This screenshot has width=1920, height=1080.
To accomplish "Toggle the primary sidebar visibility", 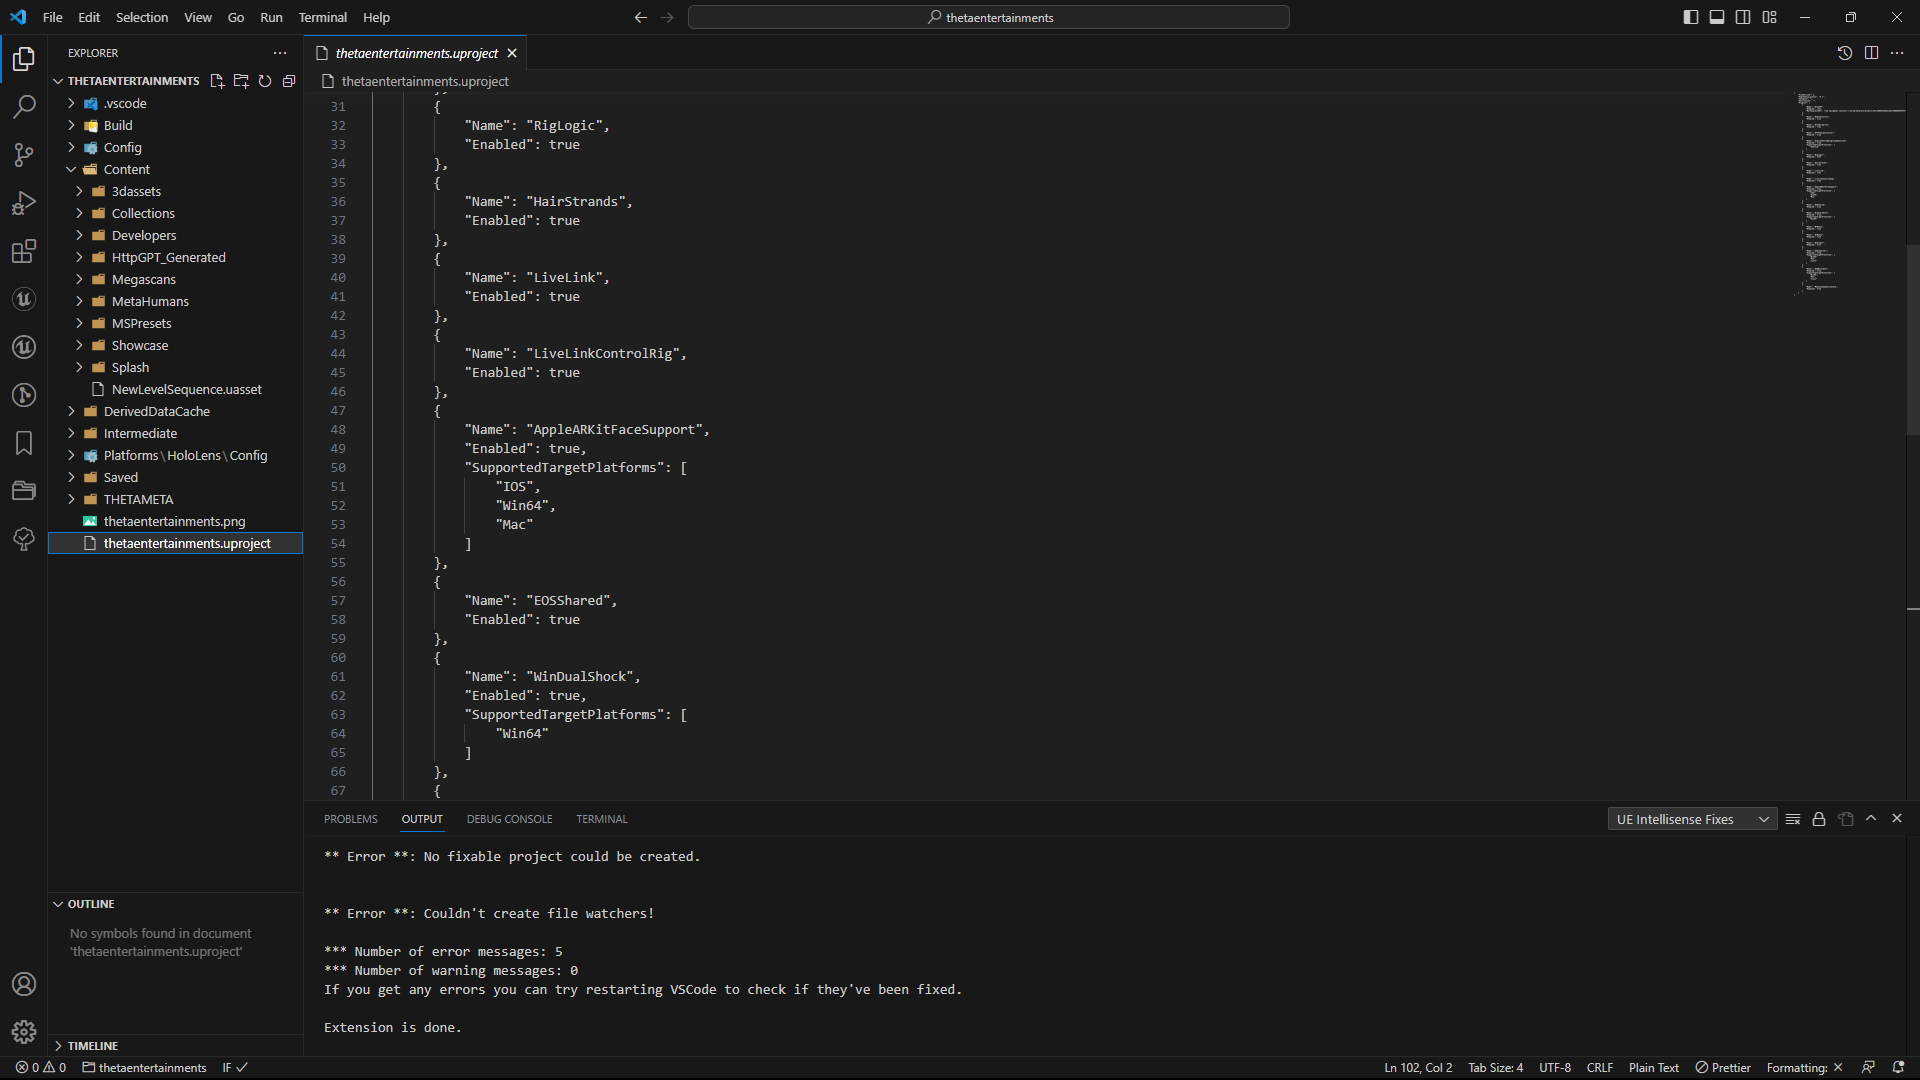I will tap(1691, 17).
